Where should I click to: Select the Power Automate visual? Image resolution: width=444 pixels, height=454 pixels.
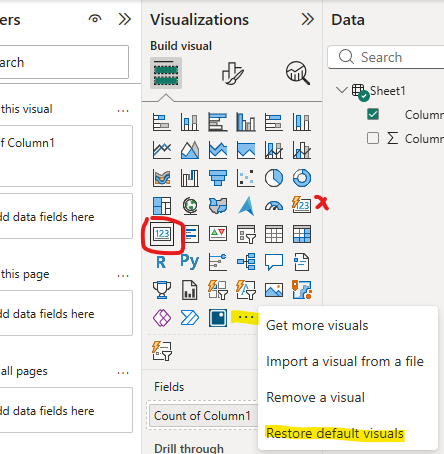(190, 318)
